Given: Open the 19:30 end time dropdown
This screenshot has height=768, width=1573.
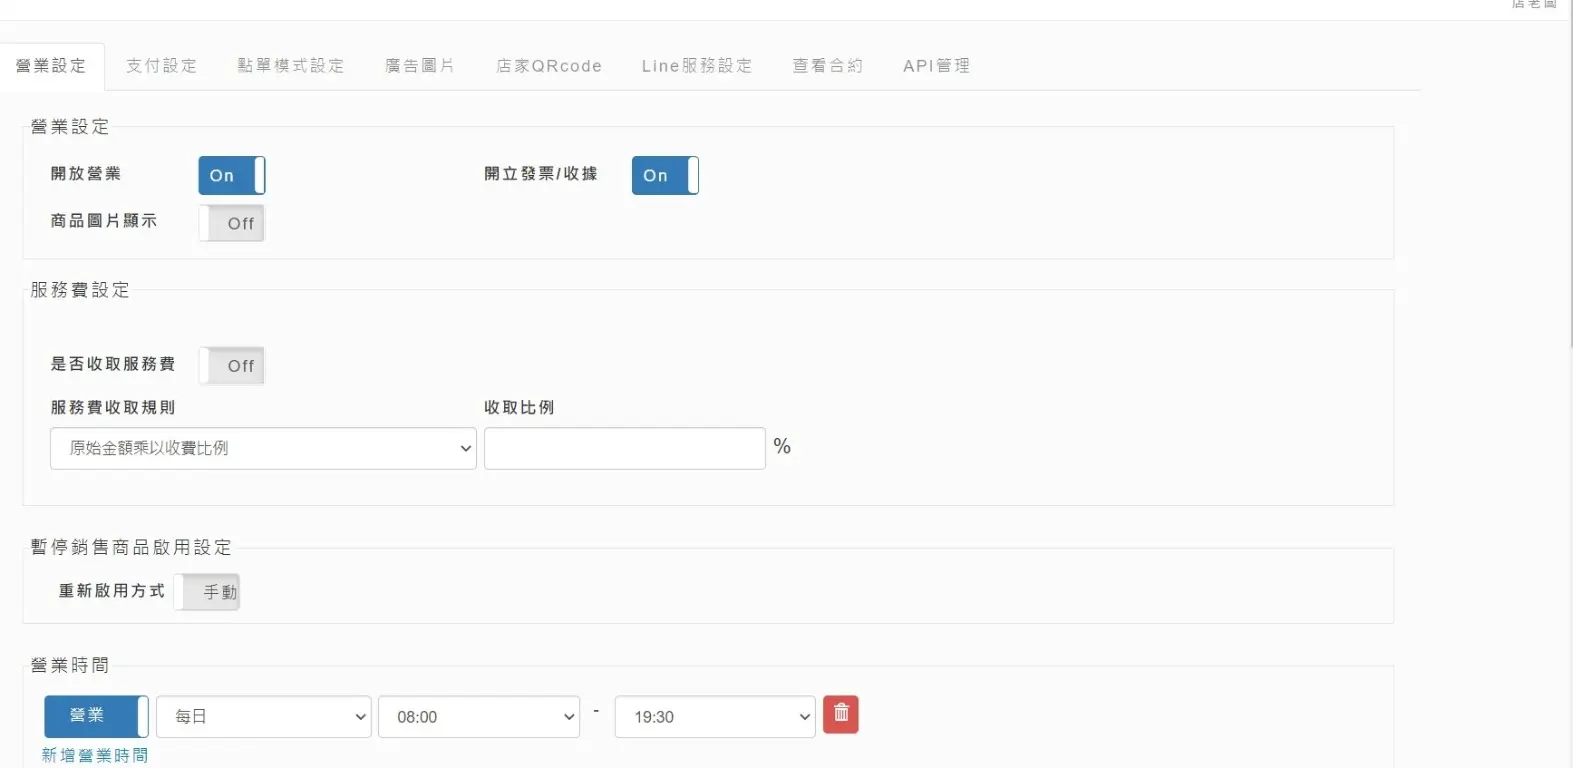Looking at the screenshot, I should (x=715, y=717).
